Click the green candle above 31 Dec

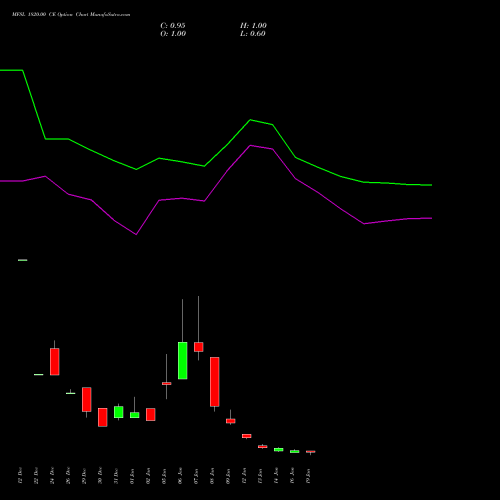click(x=119, y=412)
